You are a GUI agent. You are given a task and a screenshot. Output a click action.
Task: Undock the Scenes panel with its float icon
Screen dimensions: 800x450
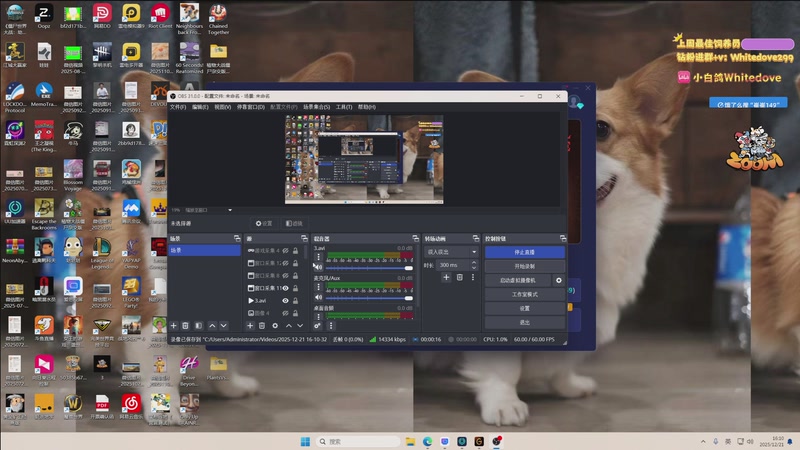click(x=237, y=238)
